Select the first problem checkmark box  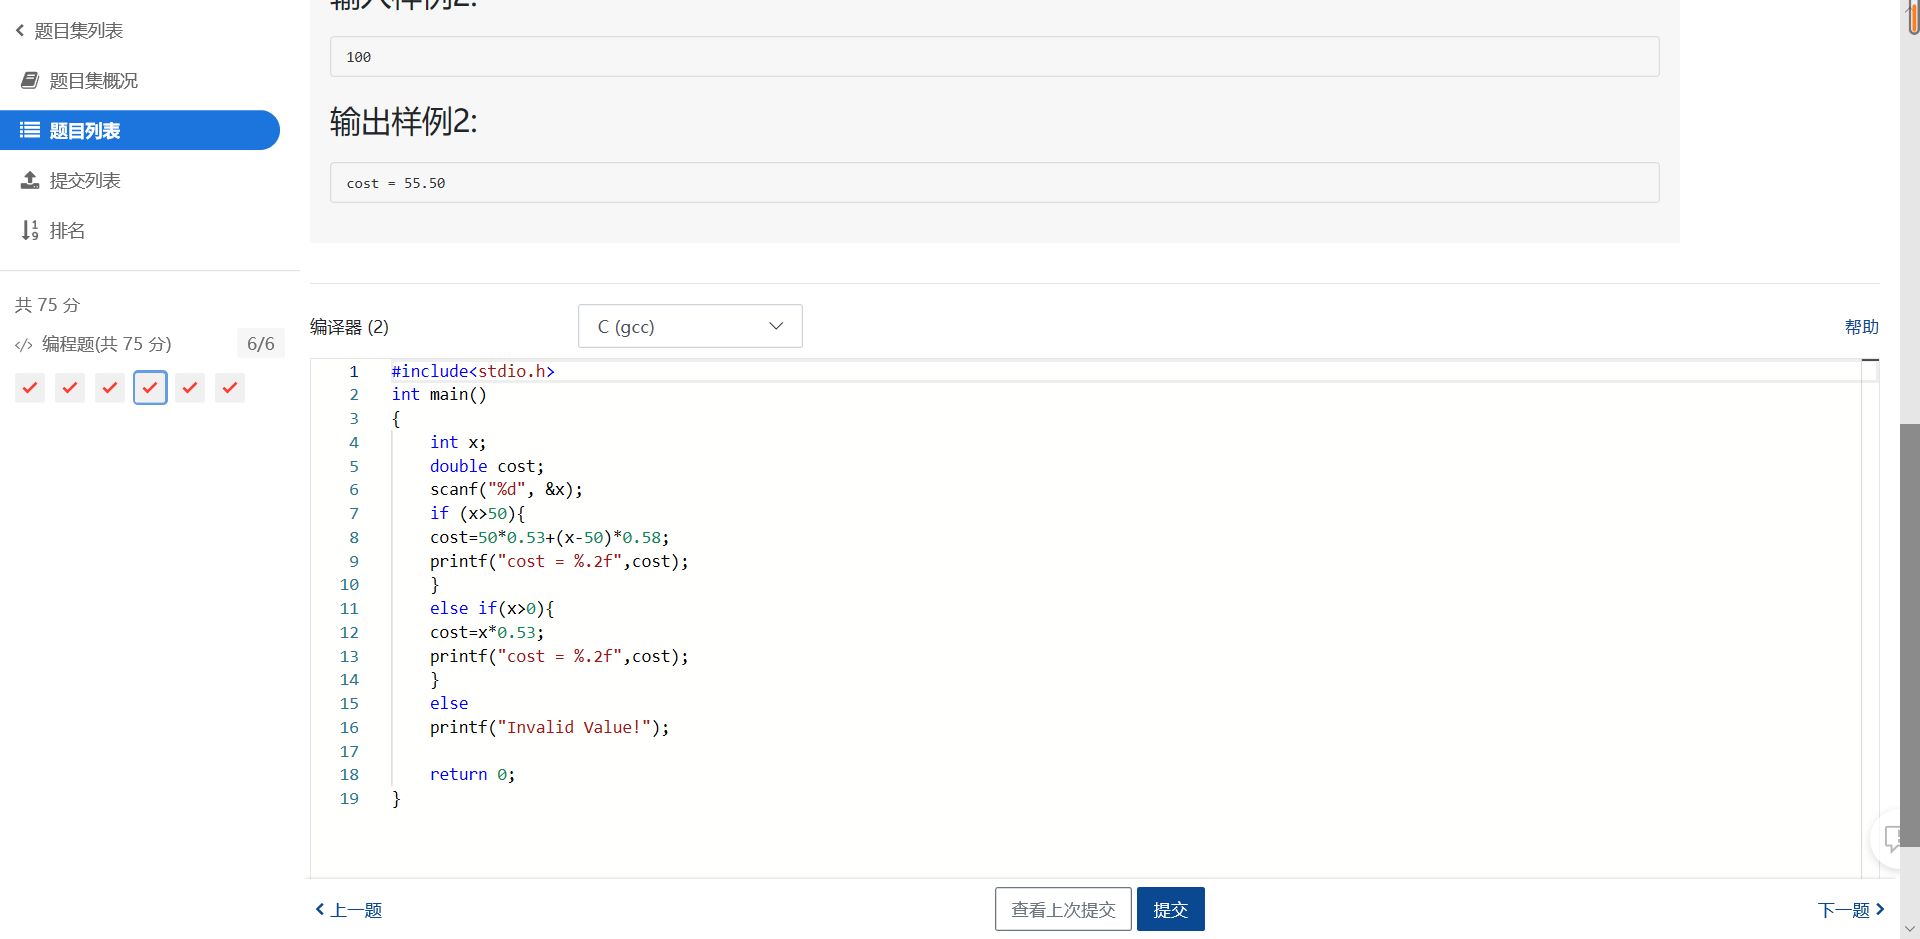coord(30,388)
